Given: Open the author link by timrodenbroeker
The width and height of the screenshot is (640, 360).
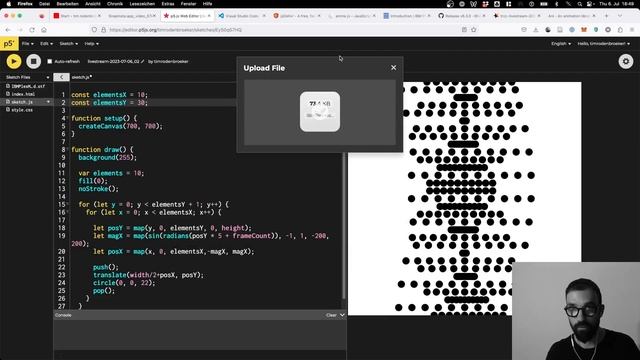Looking at the screenshot, I should pos(171,61).
